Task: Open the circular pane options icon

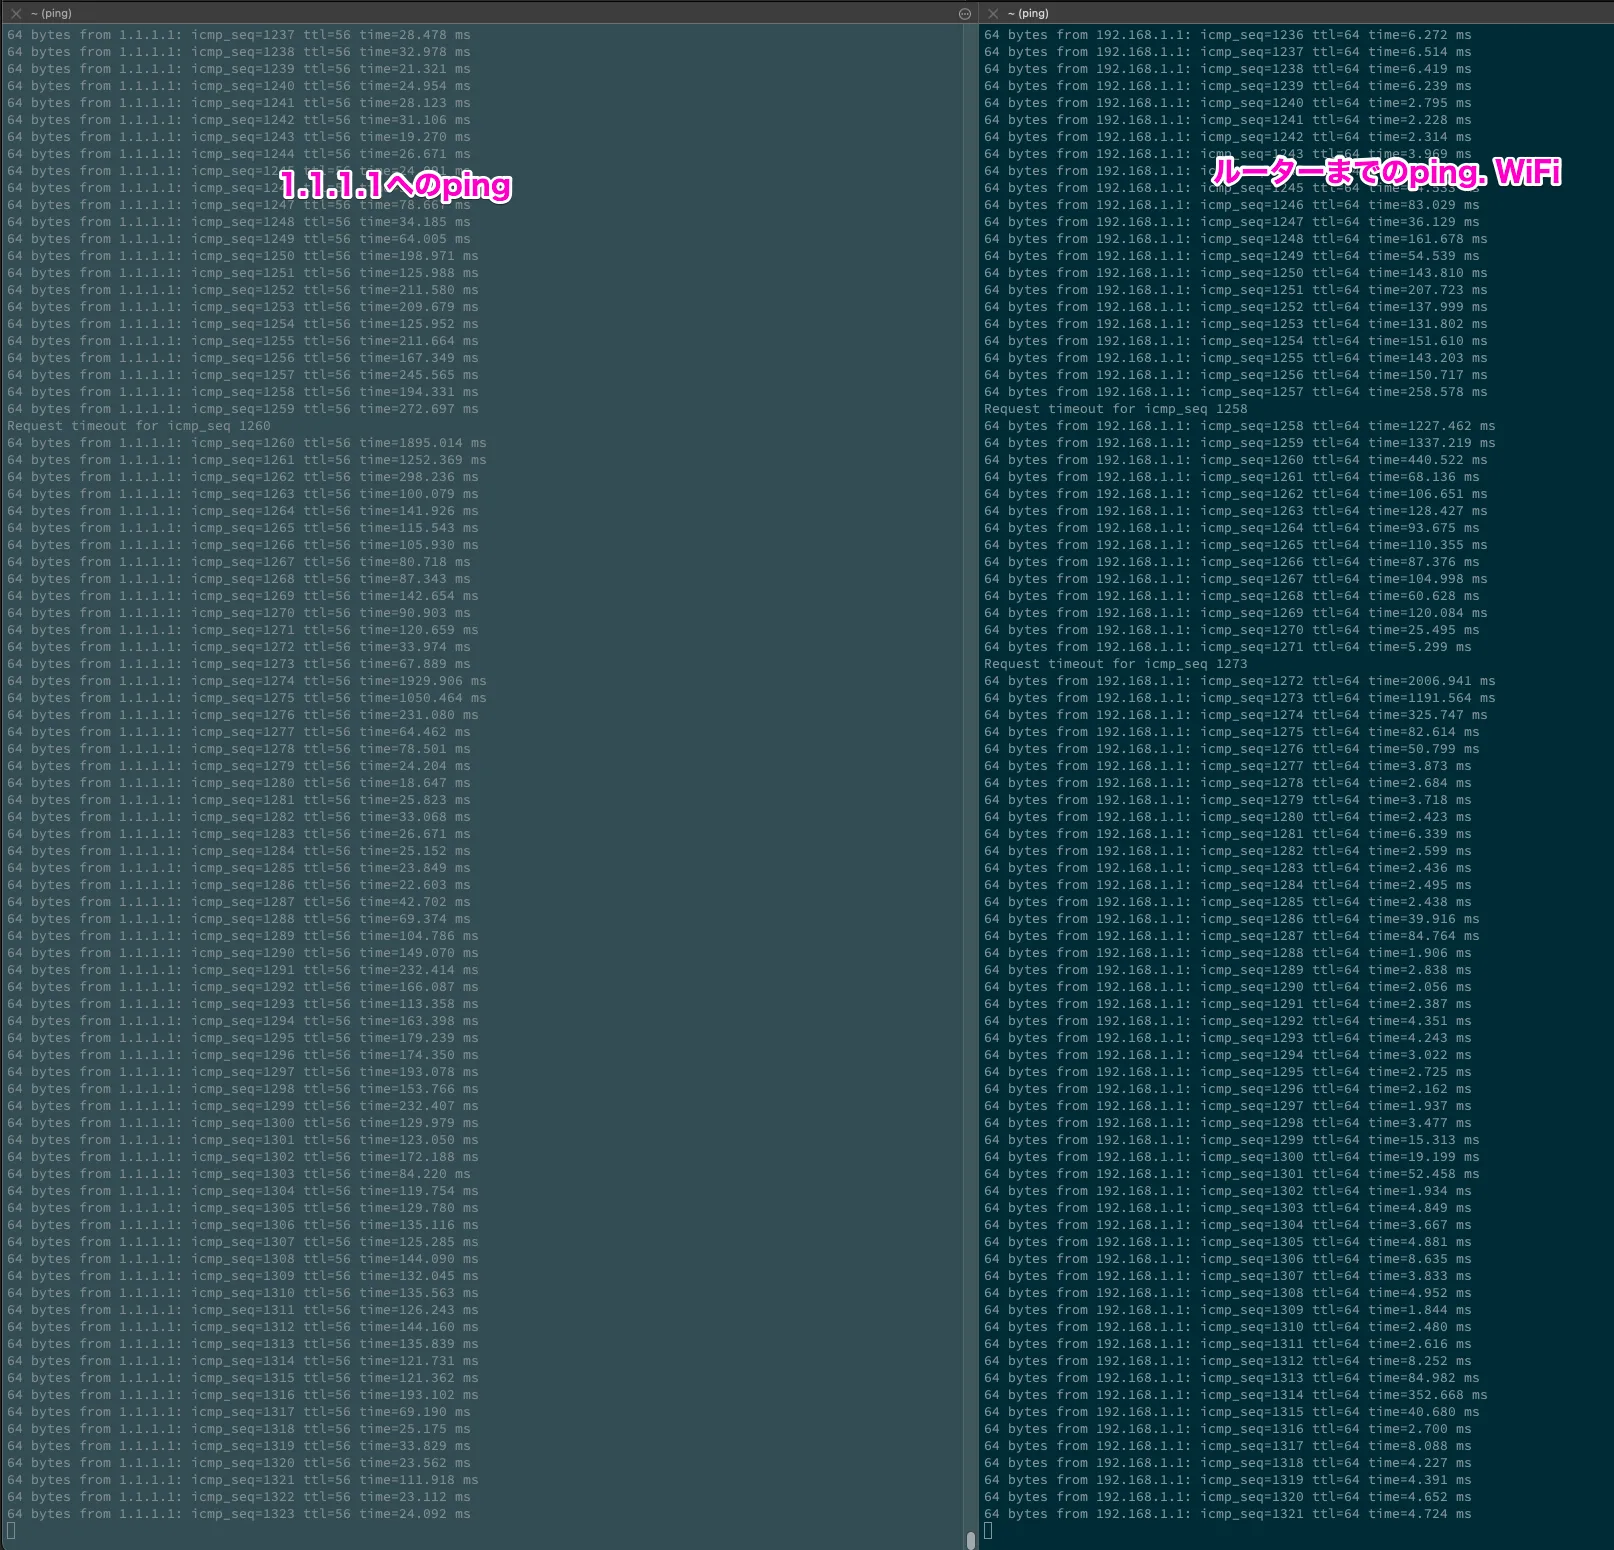Action: click(x=964, y=13)
